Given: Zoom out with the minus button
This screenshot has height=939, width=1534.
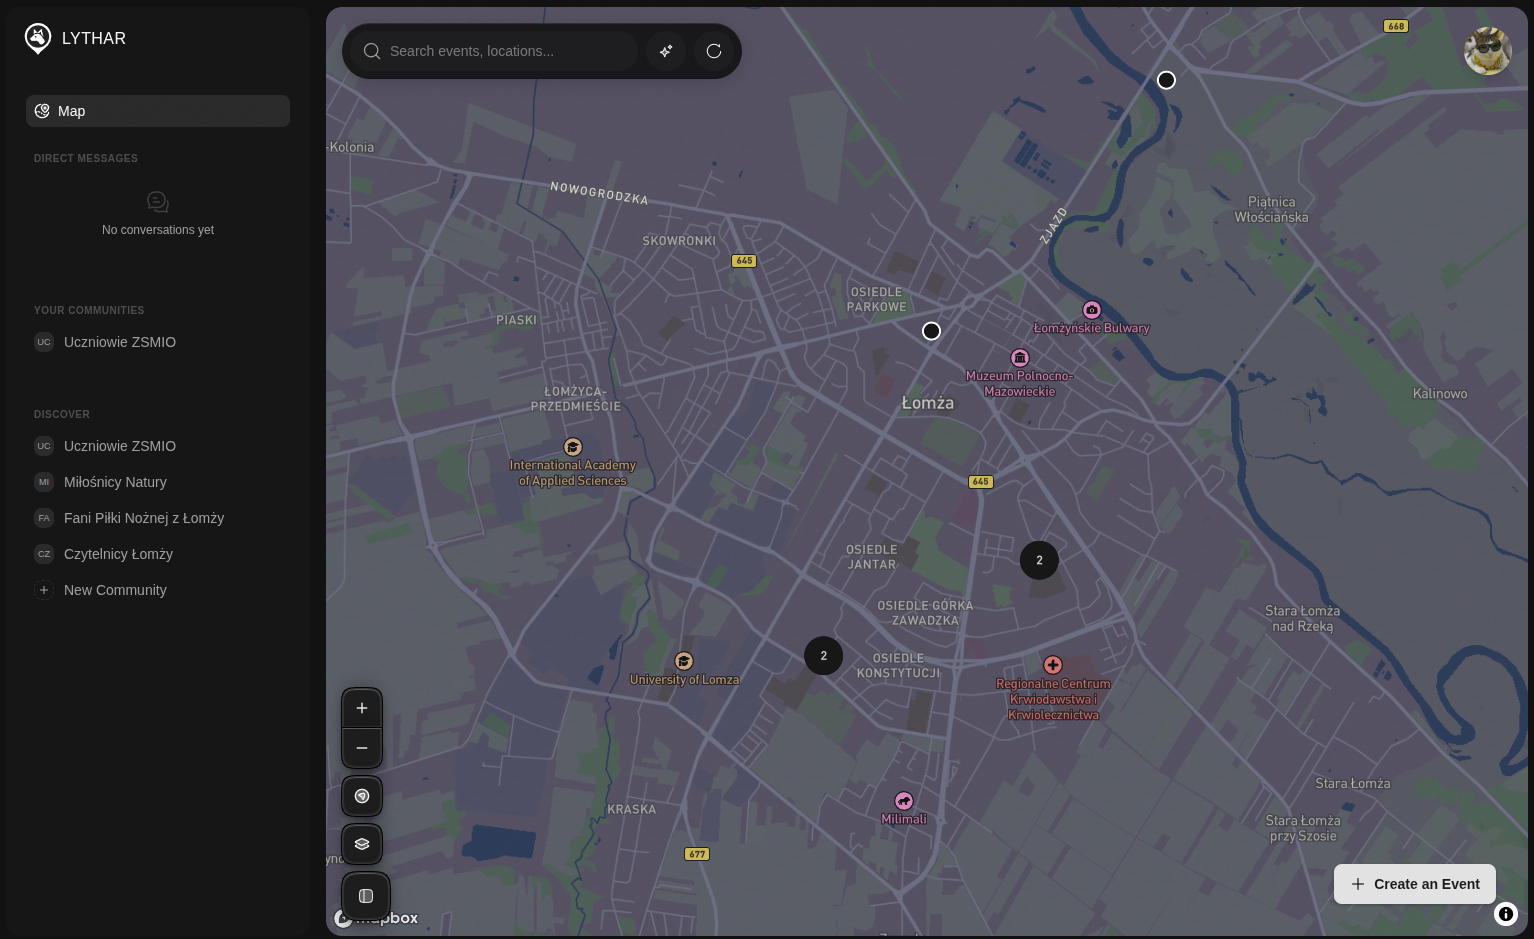Looking at the screenshot, I should click(x=362, y=748).
